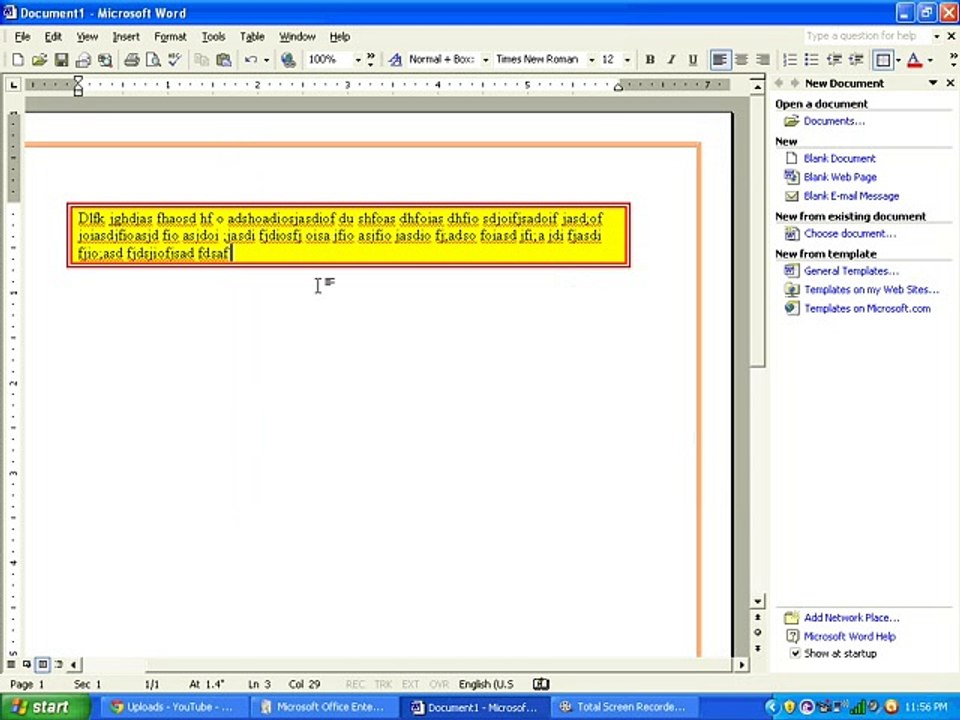This screenshot has height=720, width=960.
Task: Toggle bold formatting
Action: pos(650,59)
